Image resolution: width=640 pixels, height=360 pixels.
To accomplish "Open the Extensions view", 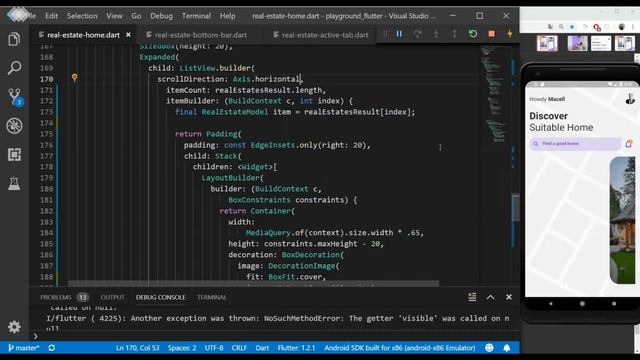I will (14, 154).
